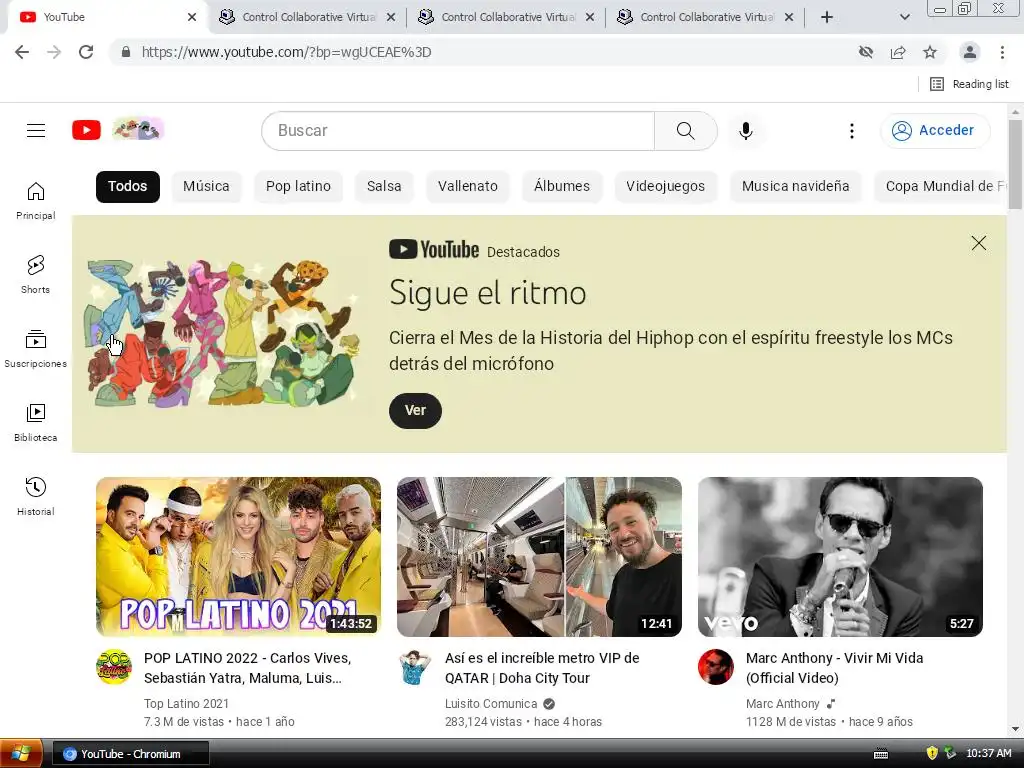Expand the tab search dropdown arrow
1024x768 pixels.
click(904, 18)
